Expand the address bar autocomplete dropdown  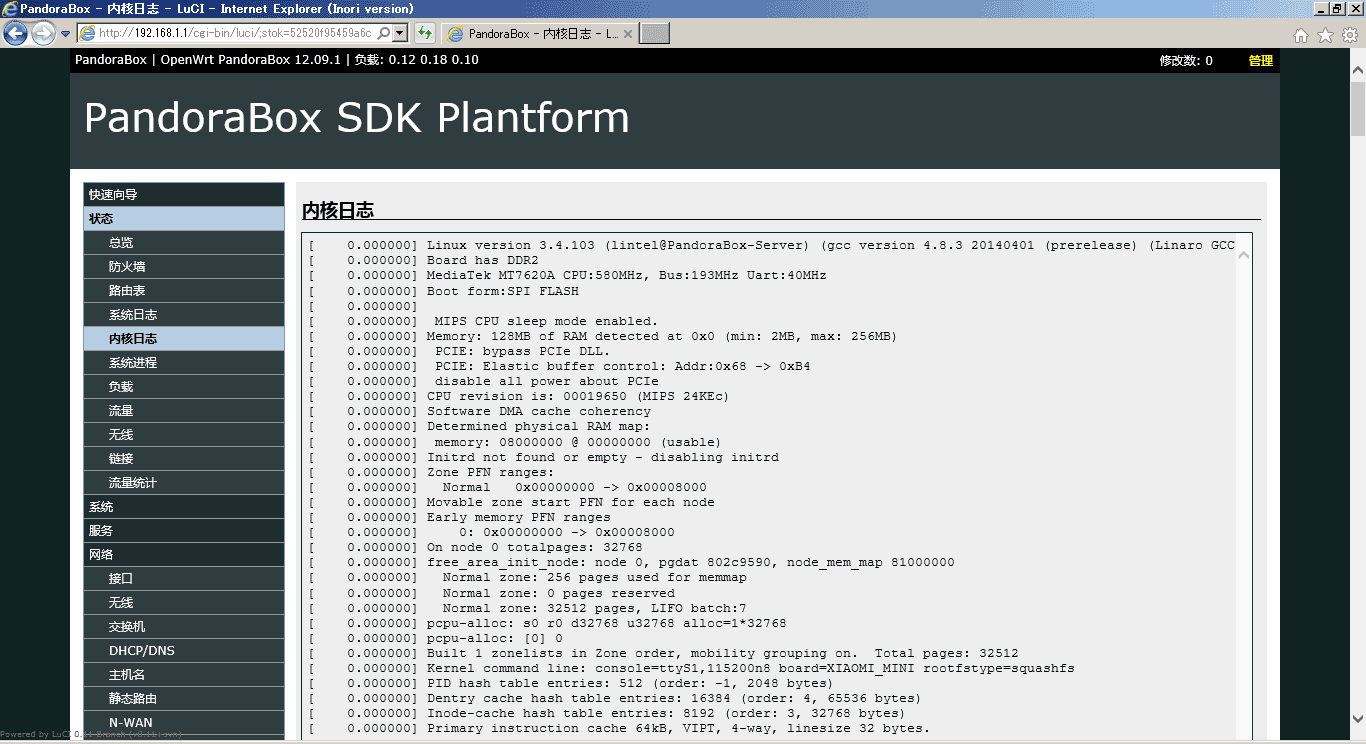pos(400,33)
